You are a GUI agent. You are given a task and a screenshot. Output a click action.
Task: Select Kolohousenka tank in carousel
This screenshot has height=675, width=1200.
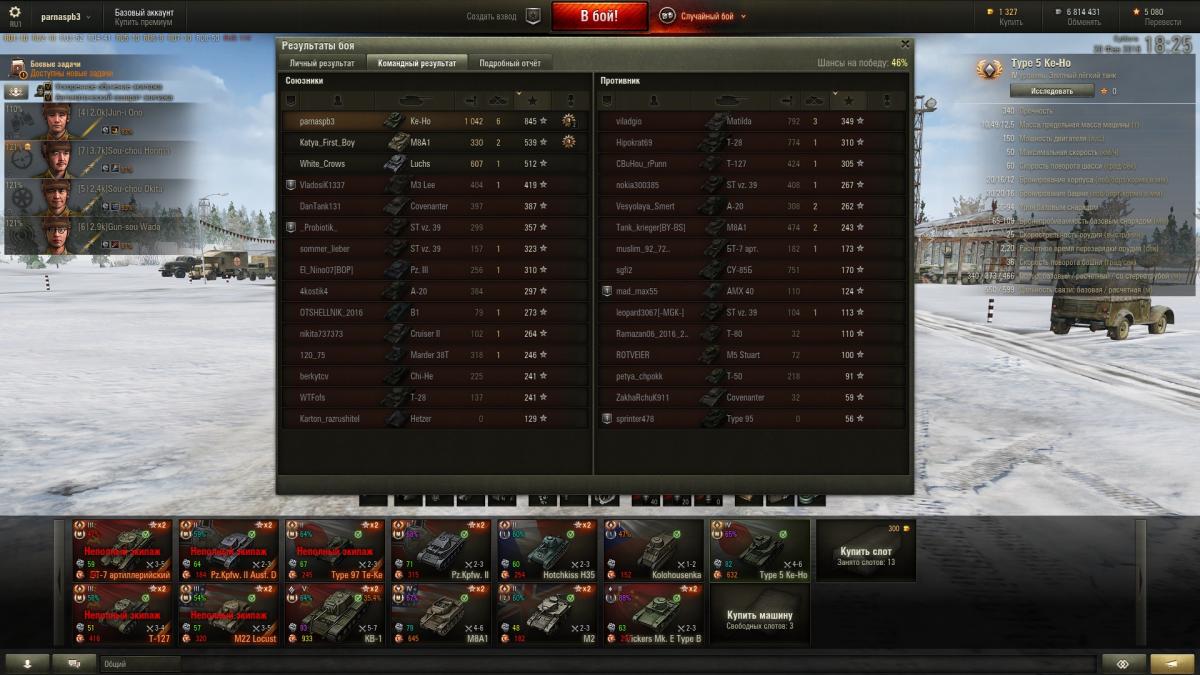pos(654,550)
